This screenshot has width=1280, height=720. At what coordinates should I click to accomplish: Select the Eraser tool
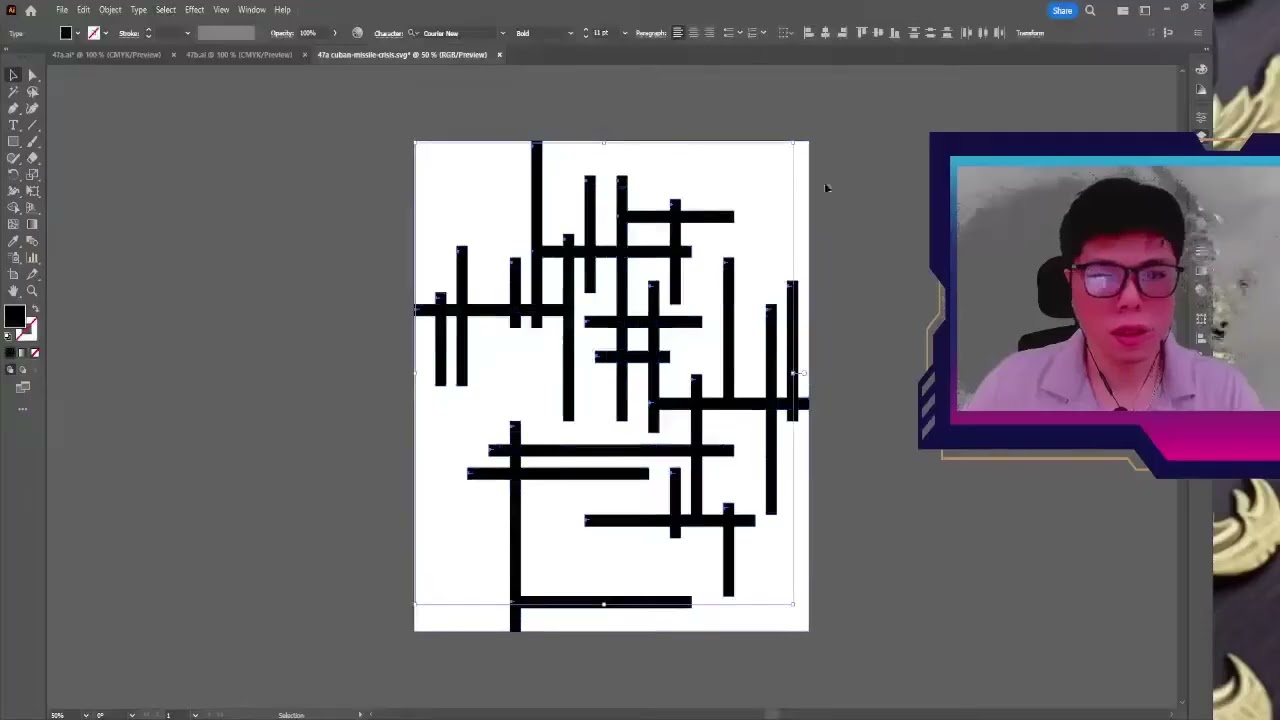click(x=32, y=158)
